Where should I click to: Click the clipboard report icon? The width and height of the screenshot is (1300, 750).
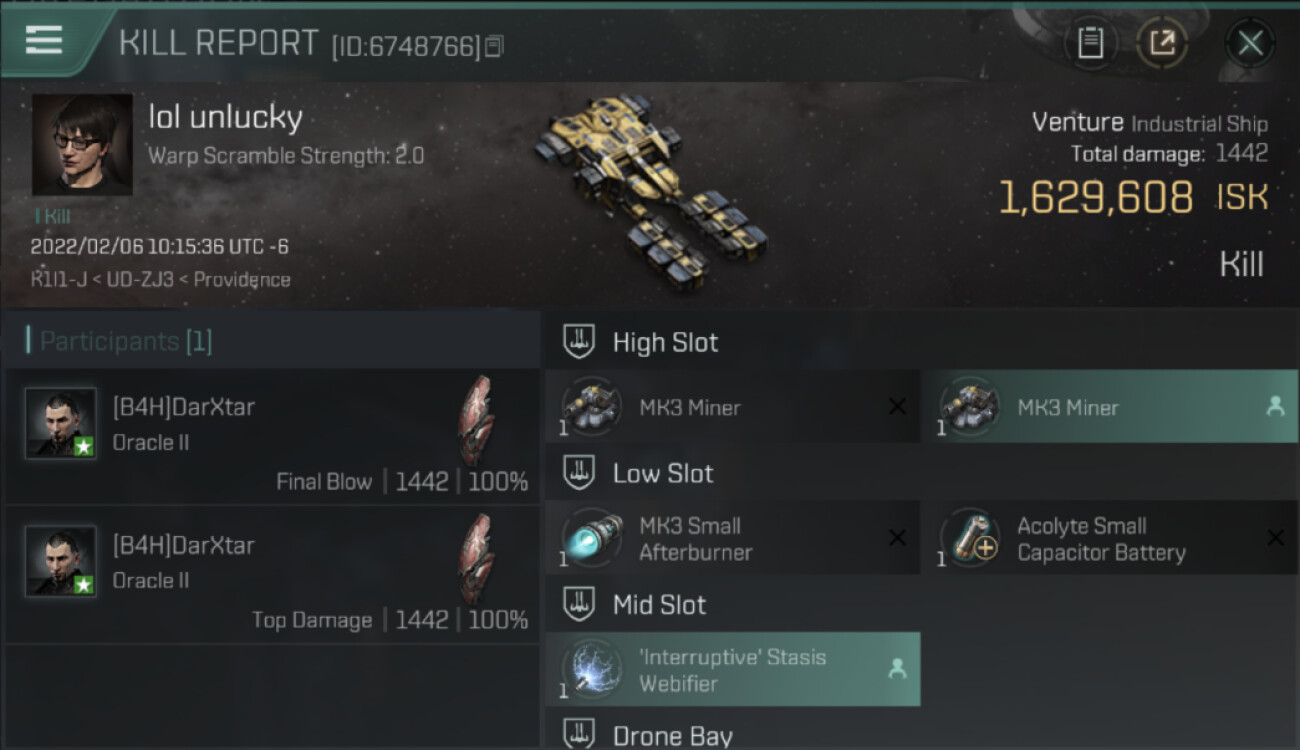pos(1090,42)
